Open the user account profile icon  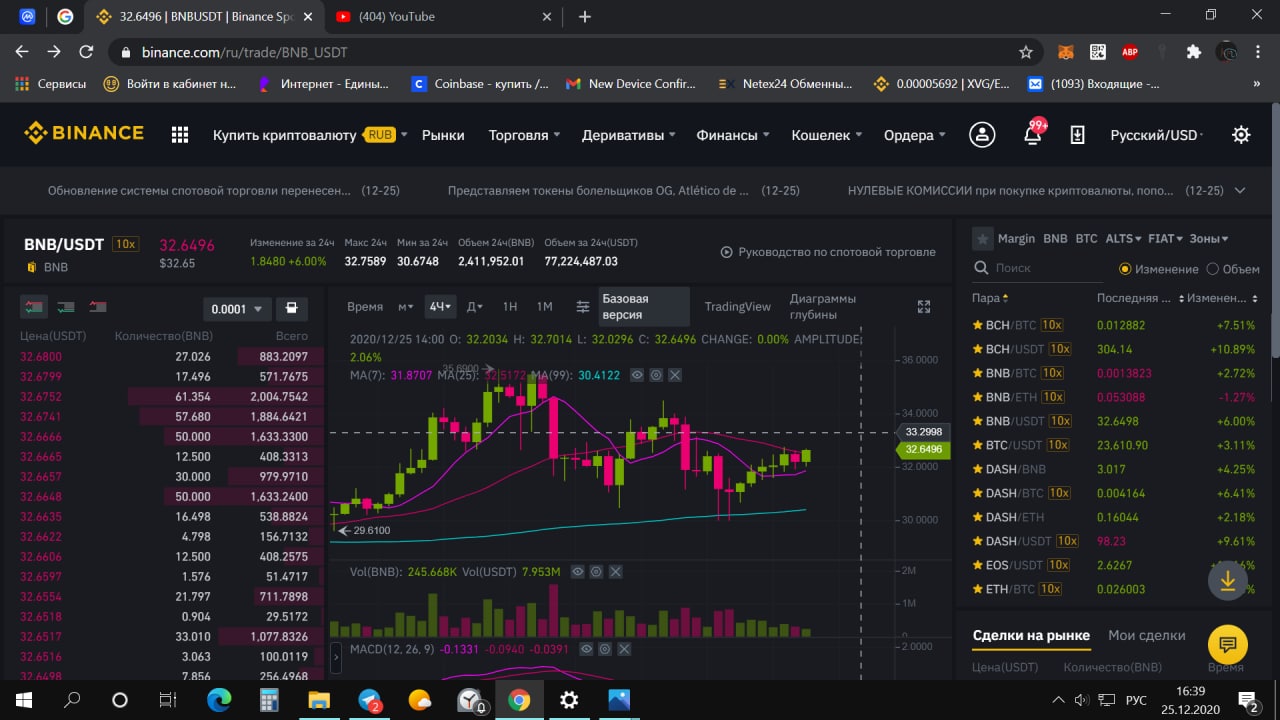point(982,135)
